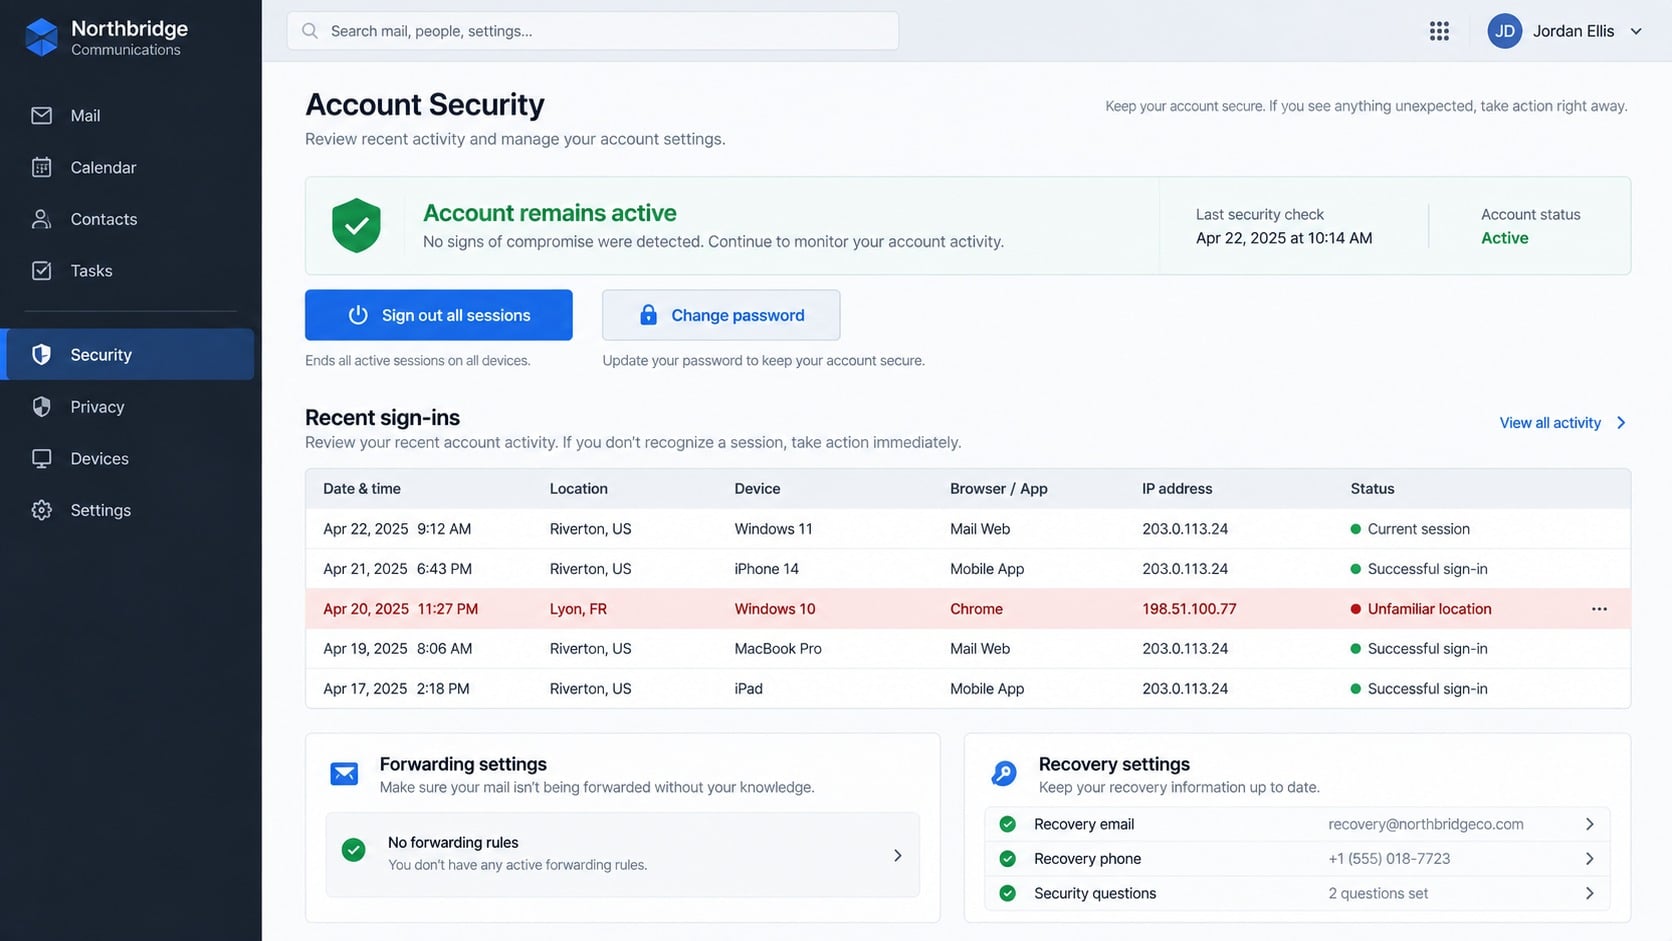Open more options for Lyon sign-in row
The image size is (1672, 941).
tap(1599, 609)
